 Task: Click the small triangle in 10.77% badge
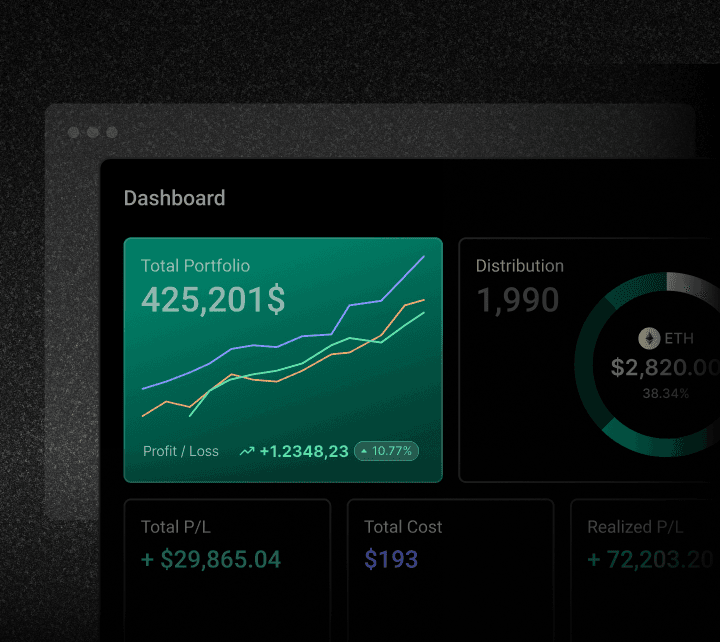363,451
